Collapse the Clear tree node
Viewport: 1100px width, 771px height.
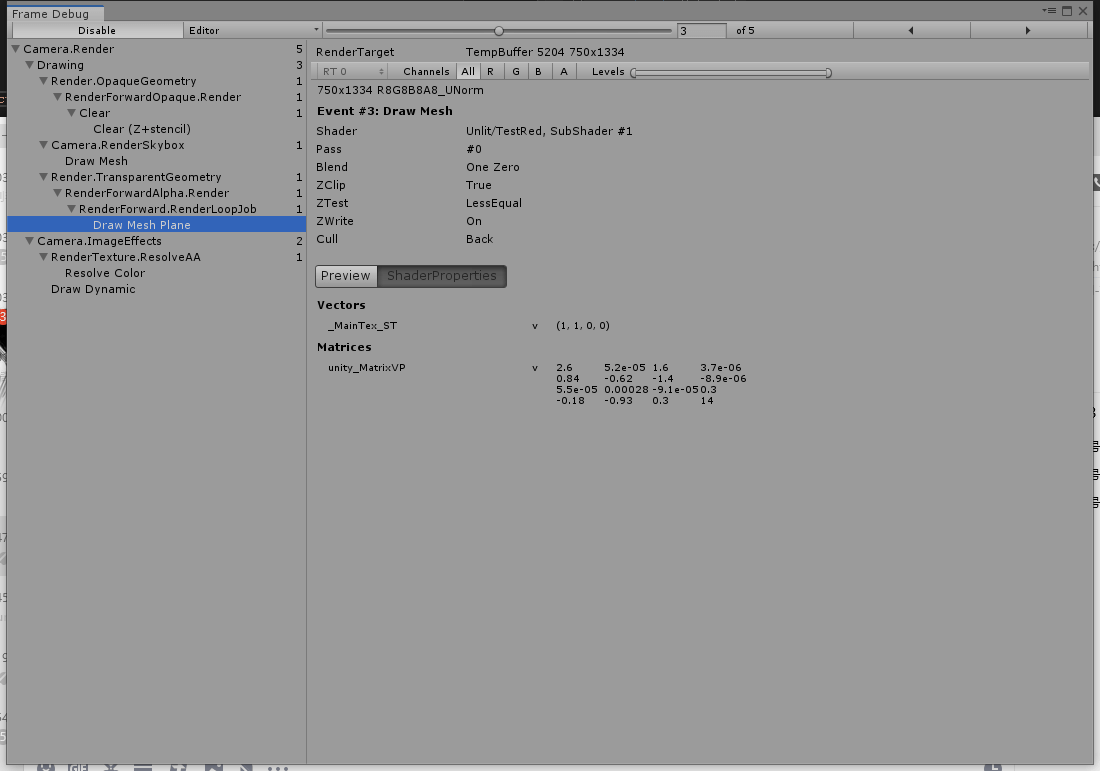tap(72, 113)
